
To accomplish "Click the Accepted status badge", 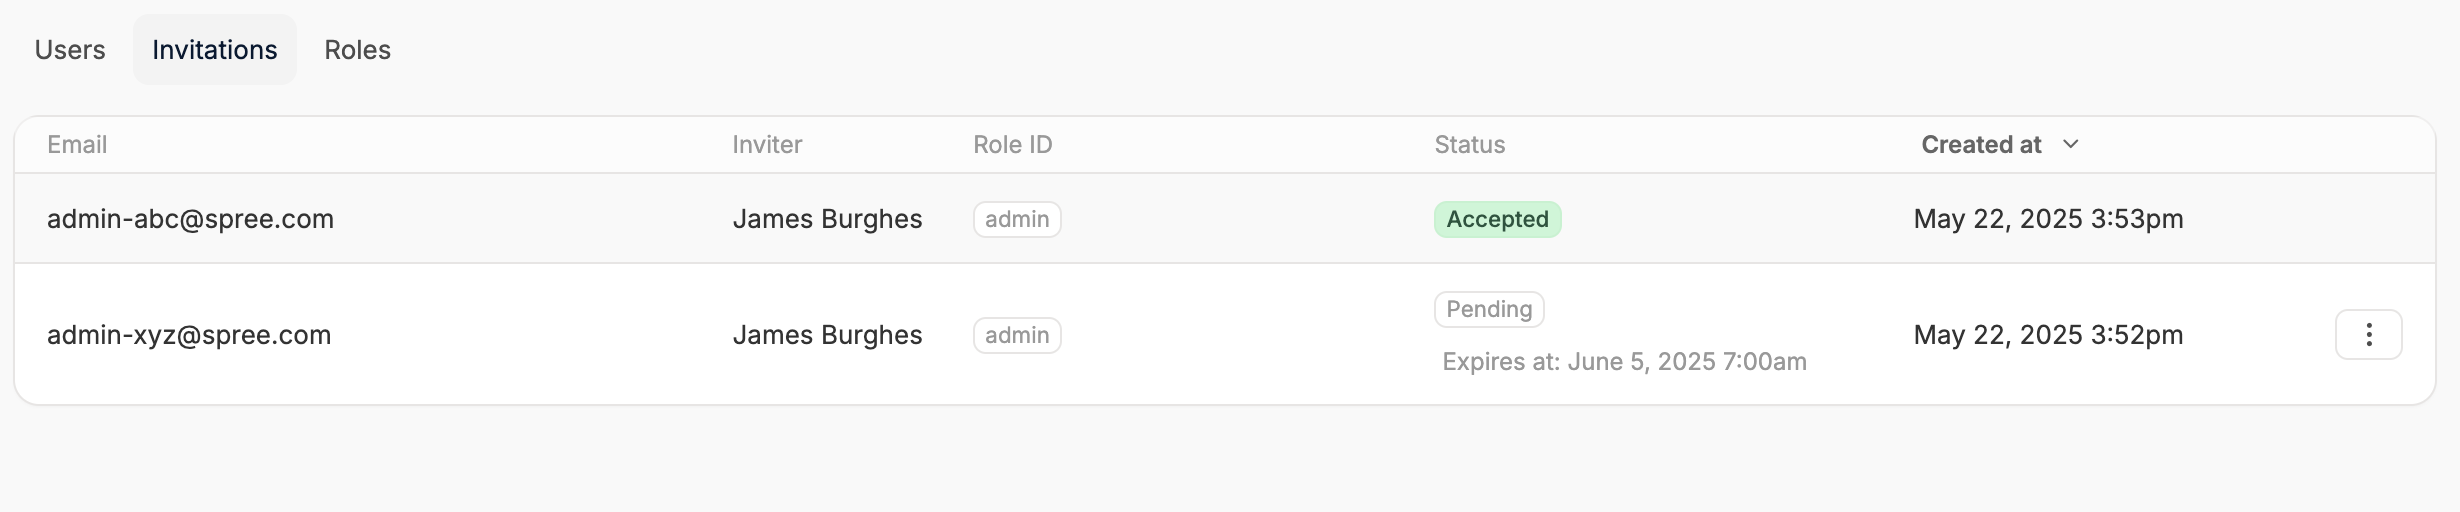I will click(x=1497, y=219).
